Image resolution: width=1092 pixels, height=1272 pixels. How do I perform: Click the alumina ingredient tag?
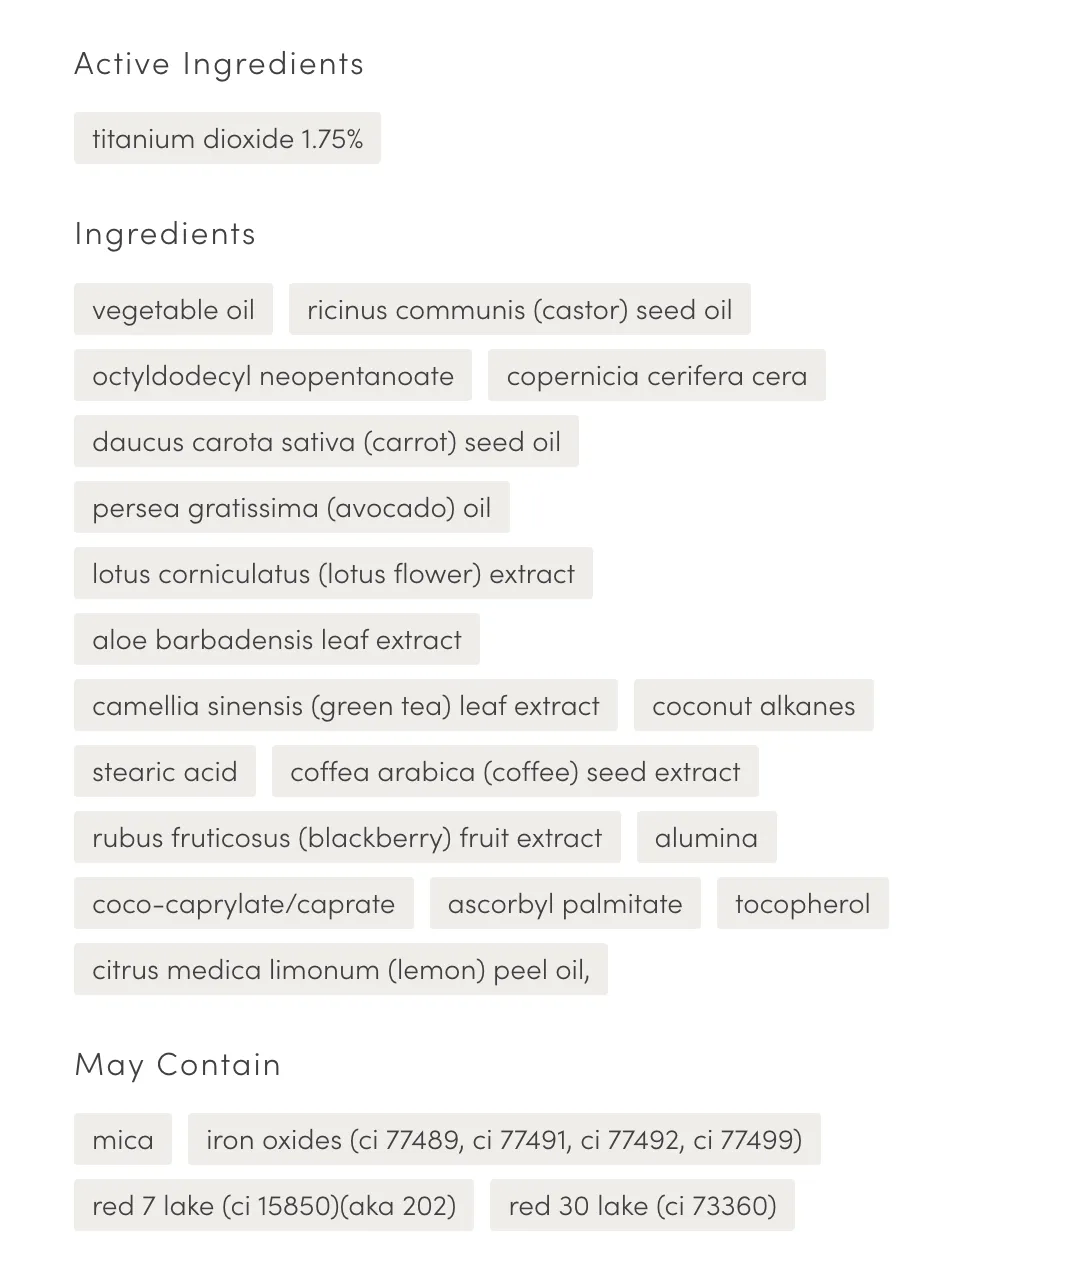coord(707,837)
